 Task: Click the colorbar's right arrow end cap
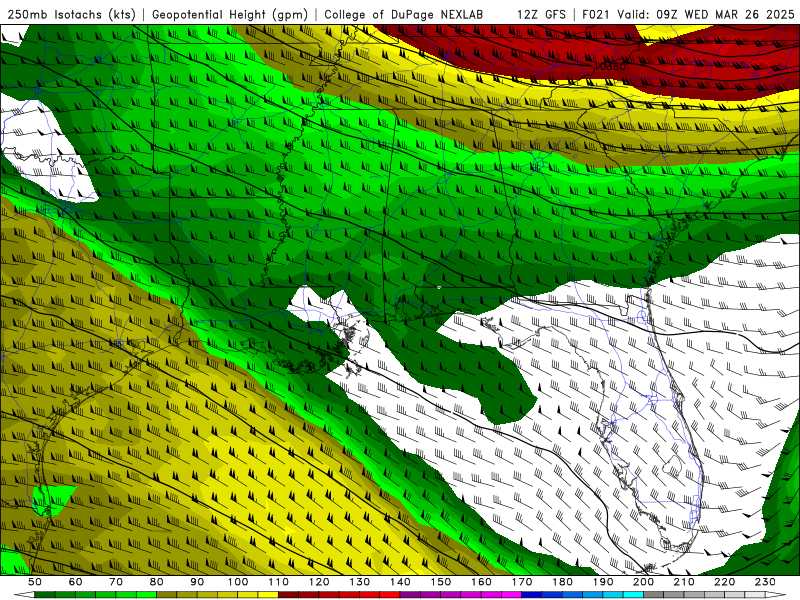pos(776,595)
